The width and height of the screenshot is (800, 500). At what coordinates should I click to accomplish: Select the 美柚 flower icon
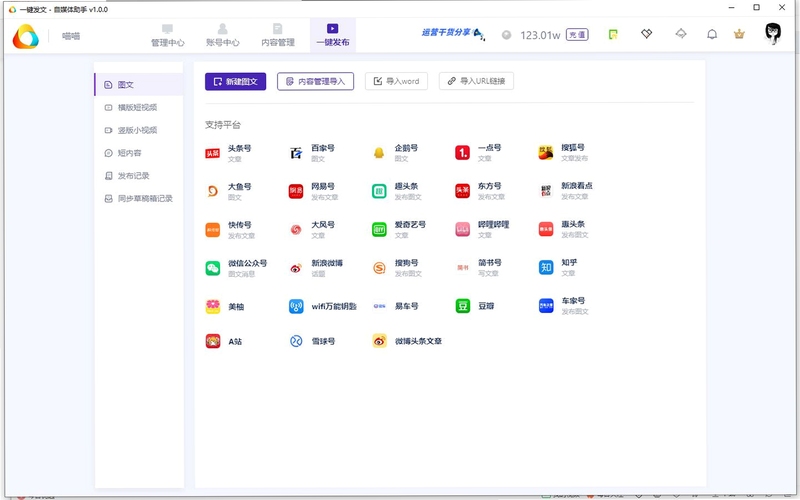point(212,307)
